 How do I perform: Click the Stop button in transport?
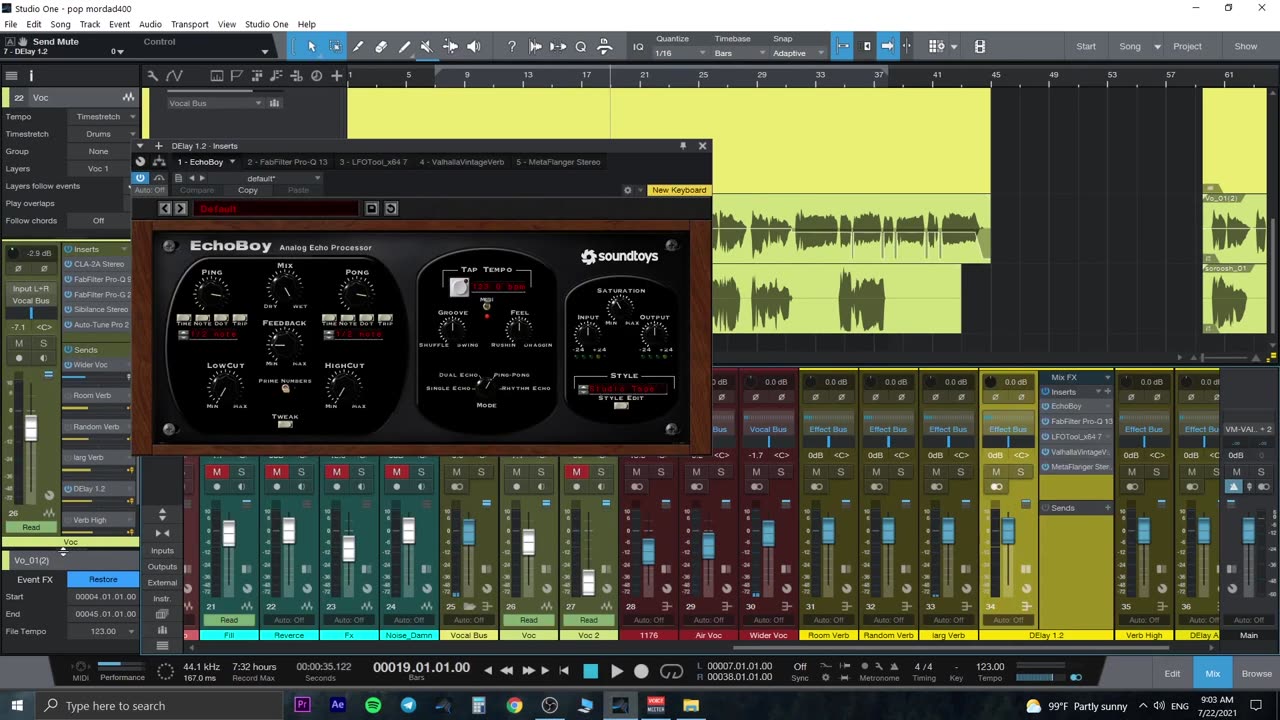click(x=590, y=671)
